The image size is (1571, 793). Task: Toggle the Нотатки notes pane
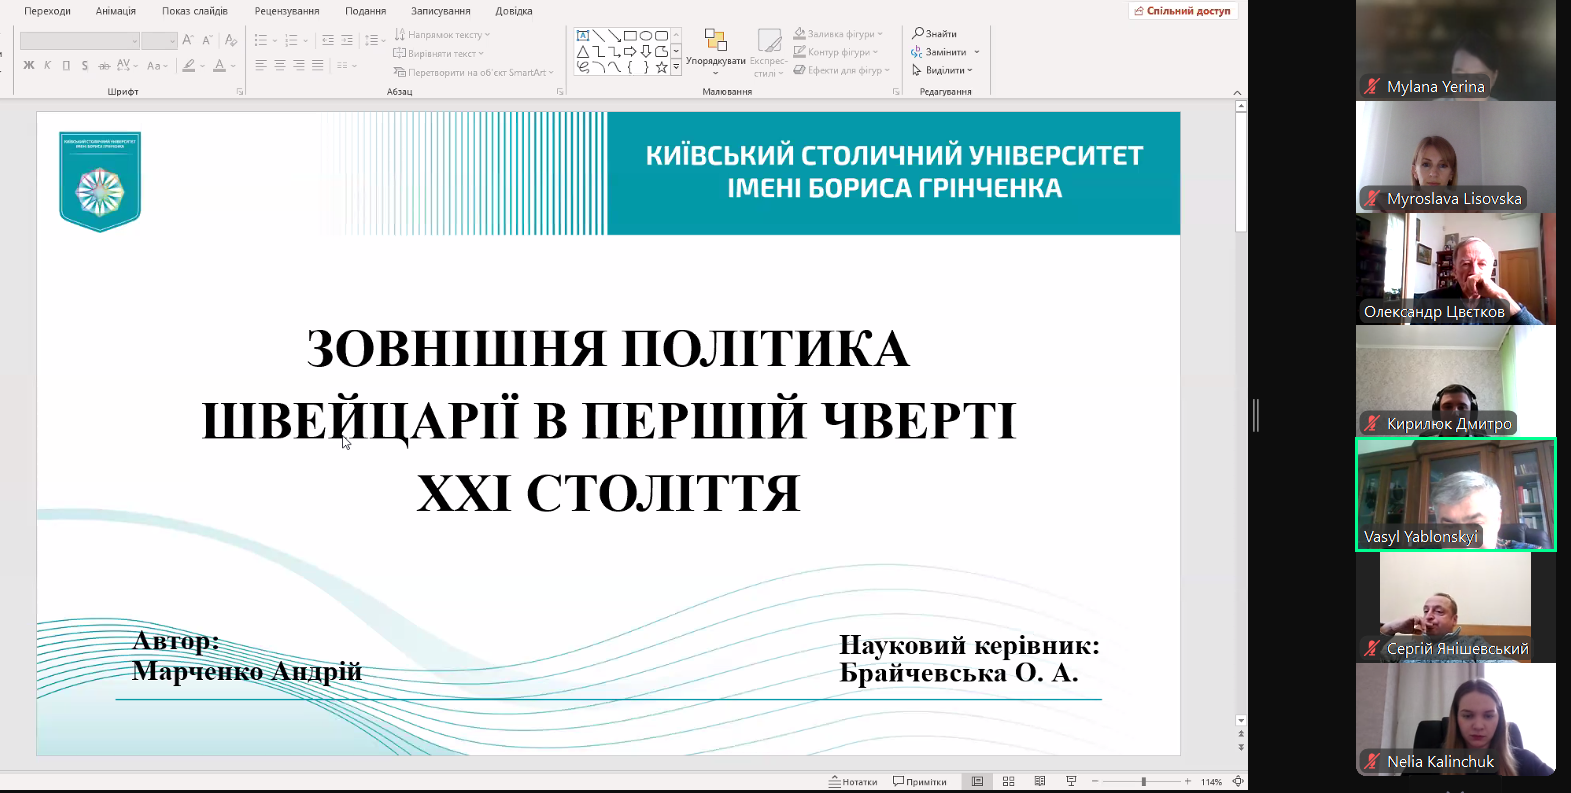853,781
